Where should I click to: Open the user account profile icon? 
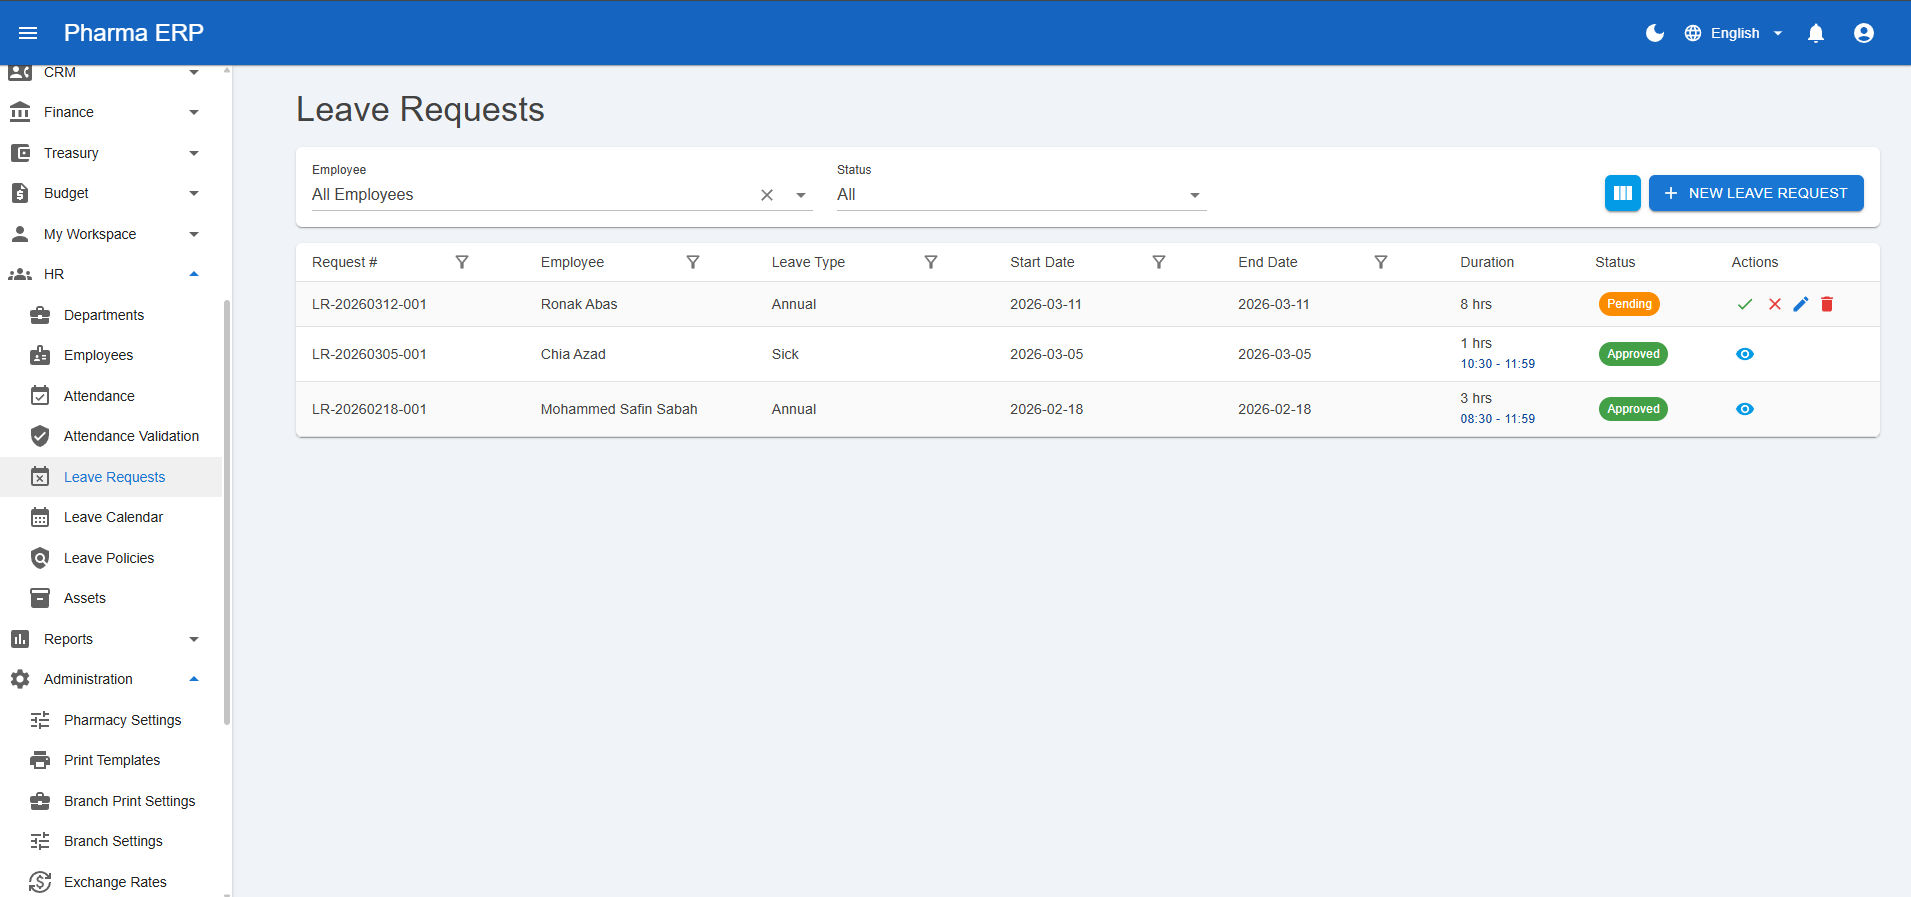pyautogui.click(x=1863, y=33)
